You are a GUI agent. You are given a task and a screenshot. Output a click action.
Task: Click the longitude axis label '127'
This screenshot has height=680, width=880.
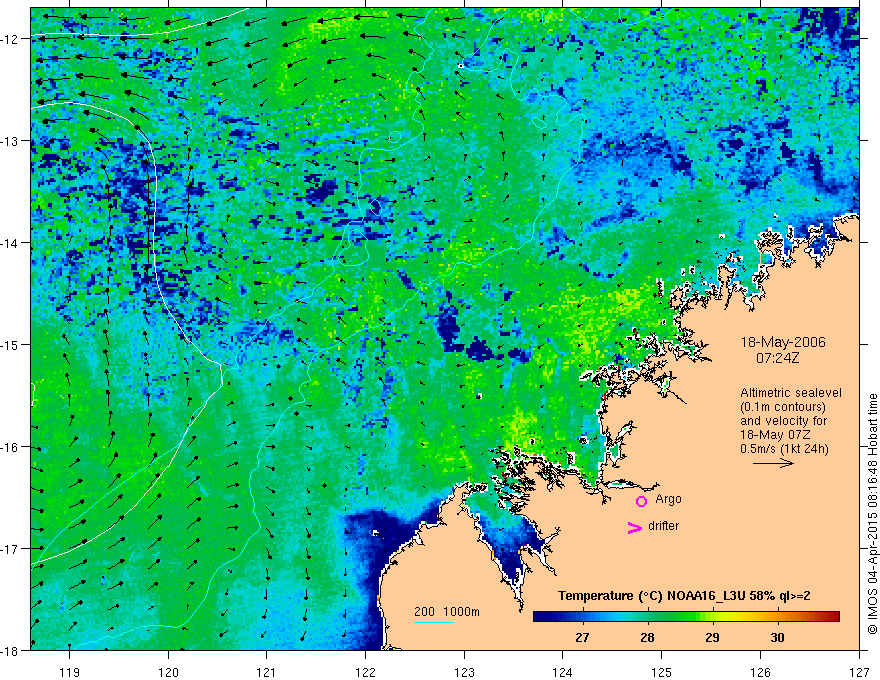[859, 672]
